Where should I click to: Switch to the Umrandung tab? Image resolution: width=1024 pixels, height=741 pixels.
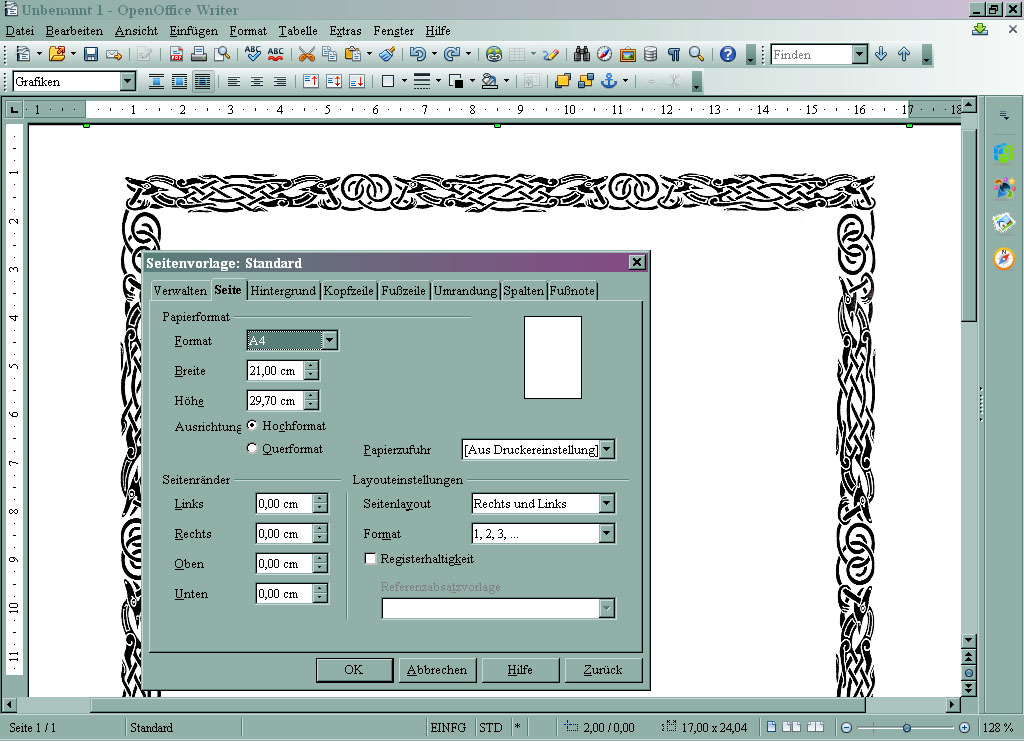tap(464, 290)
